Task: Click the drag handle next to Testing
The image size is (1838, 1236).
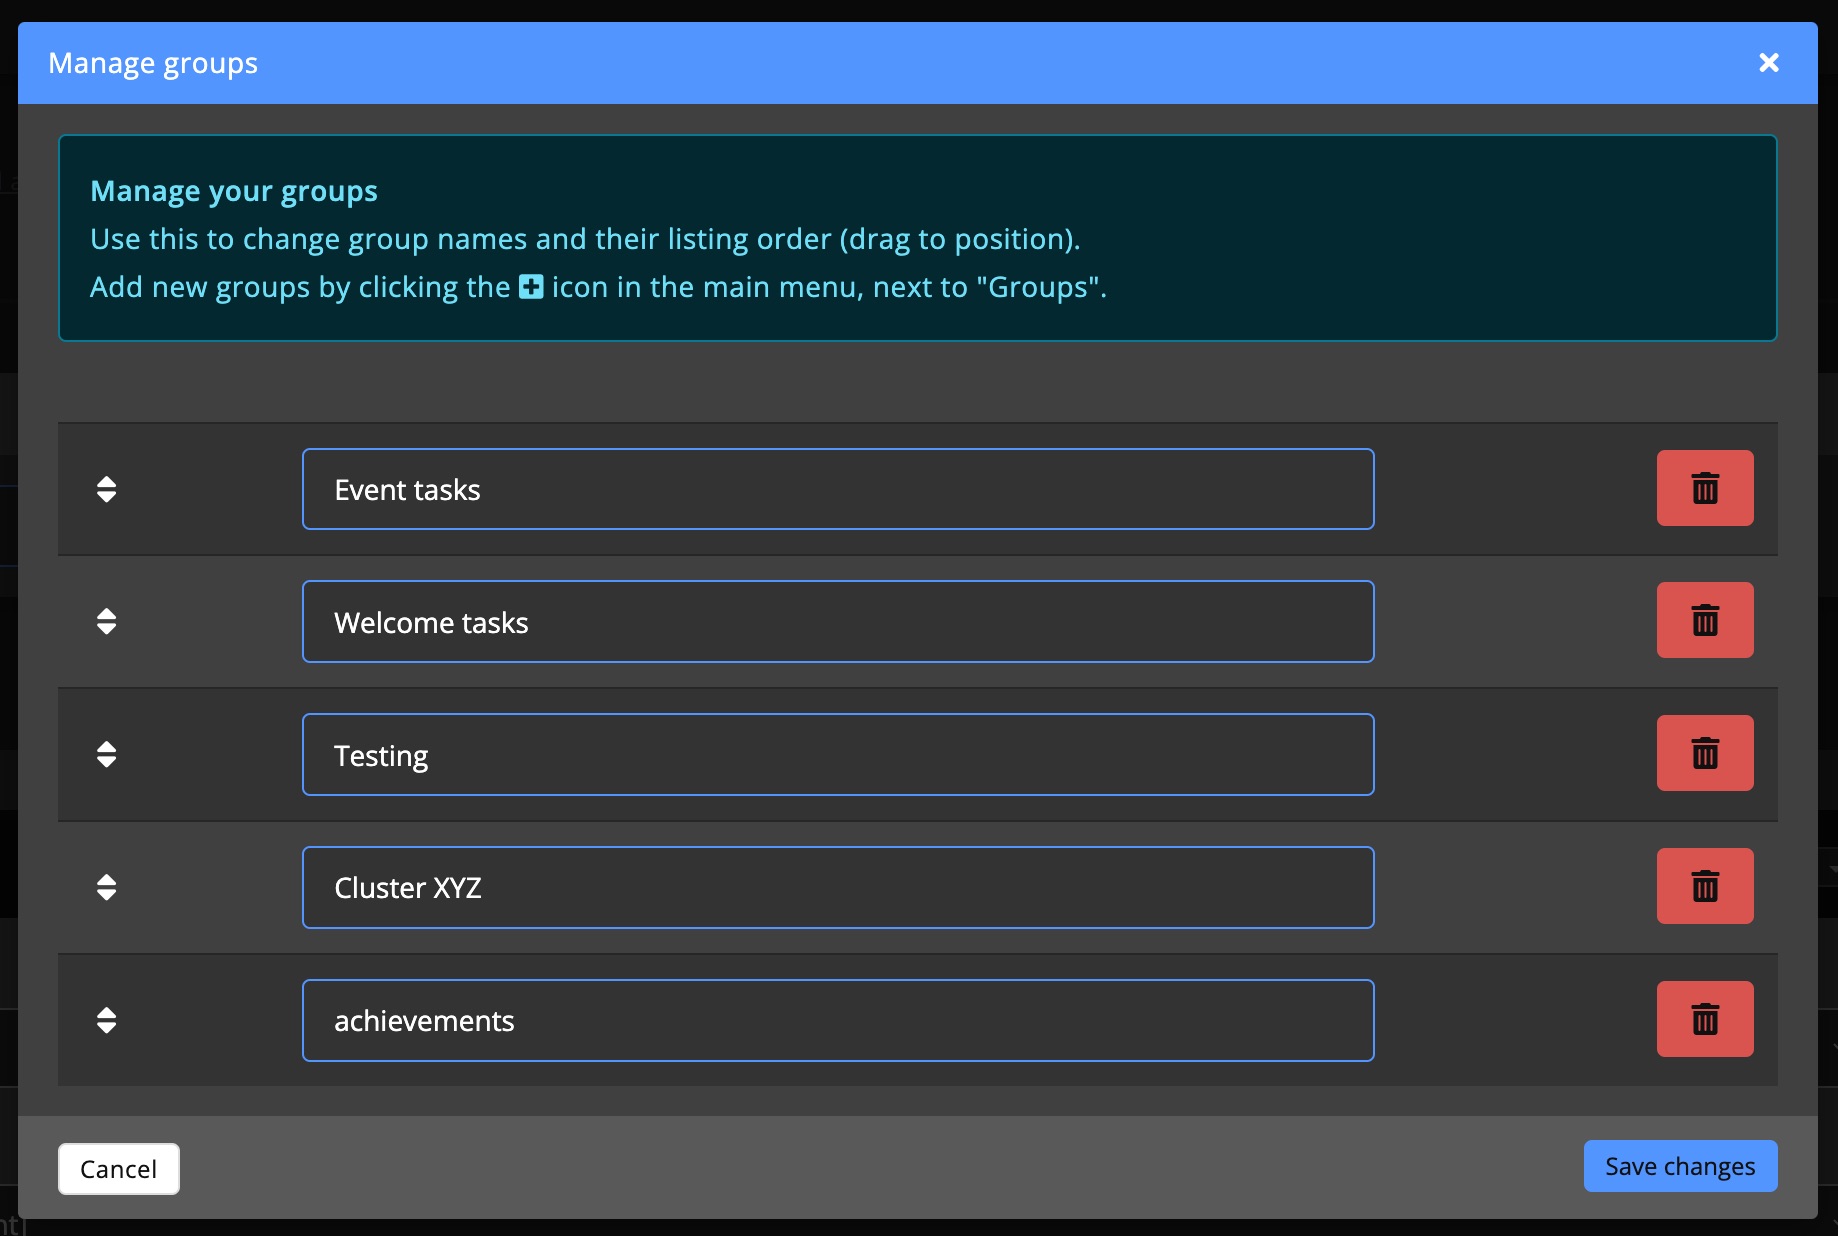Action: click(106, 754)
